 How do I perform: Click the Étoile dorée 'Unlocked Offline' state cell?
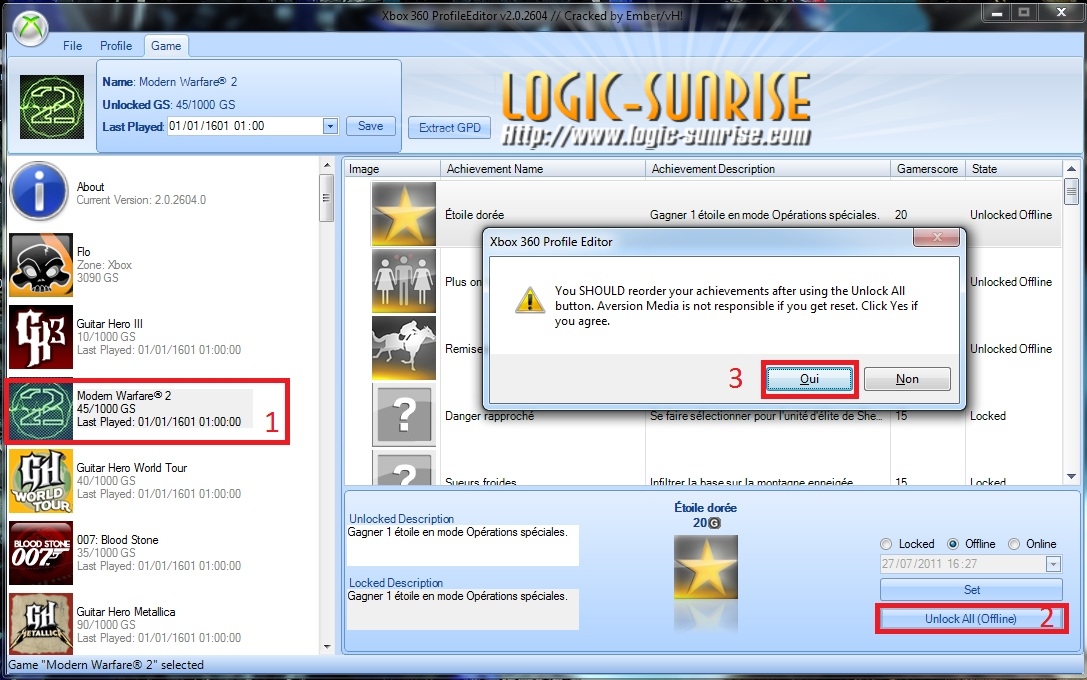pyautogui.click(x=1011, y=215)
